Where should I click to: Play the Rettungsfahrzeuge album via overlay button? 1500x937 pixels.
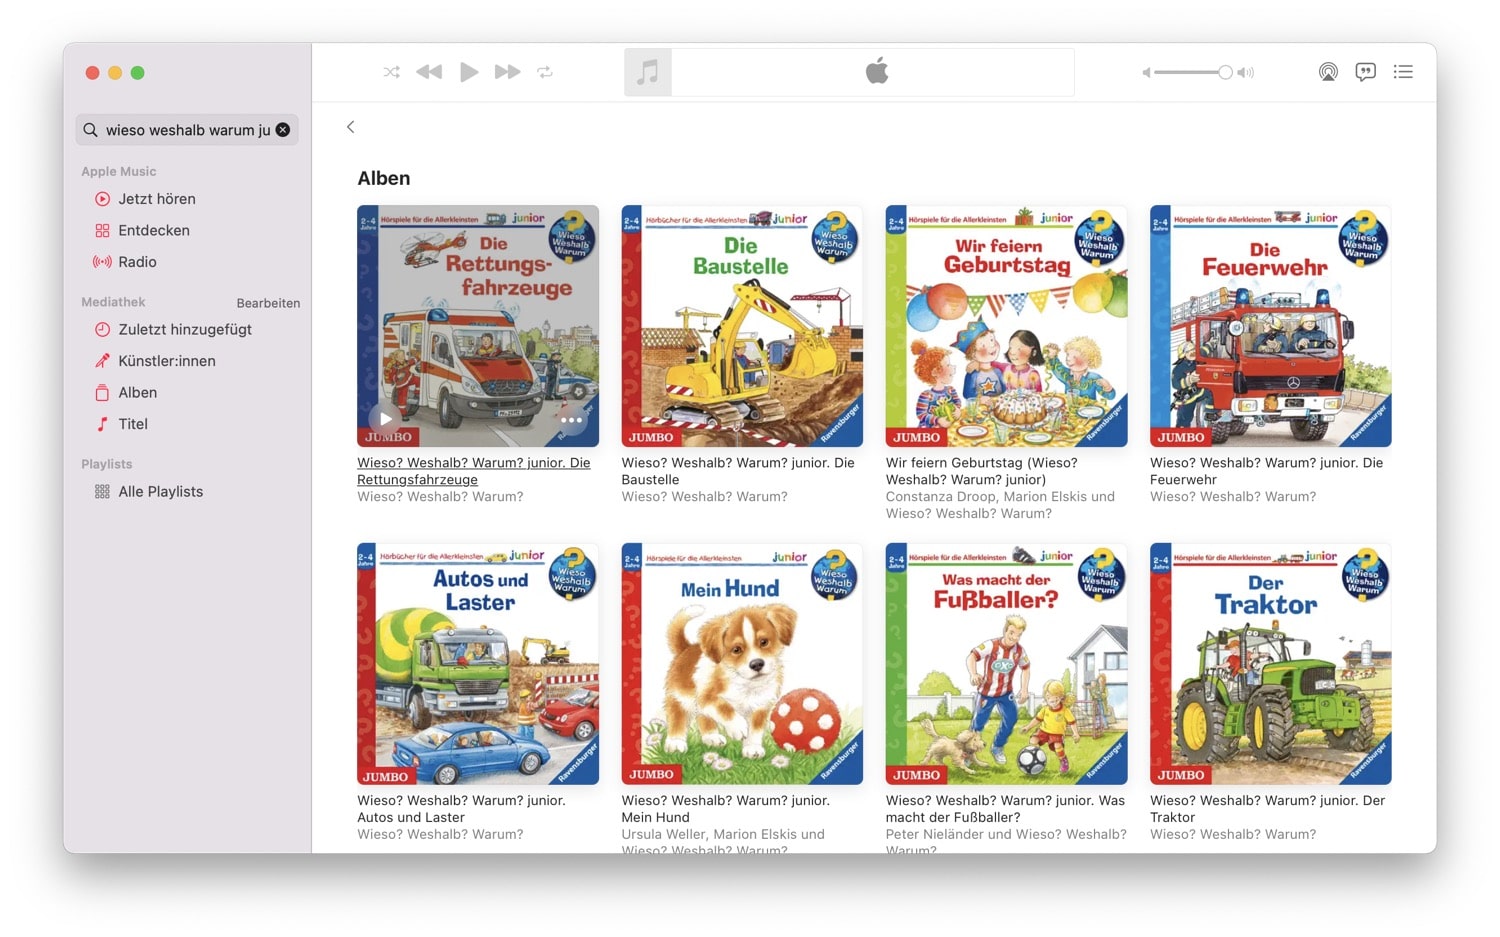coord(385,419)
